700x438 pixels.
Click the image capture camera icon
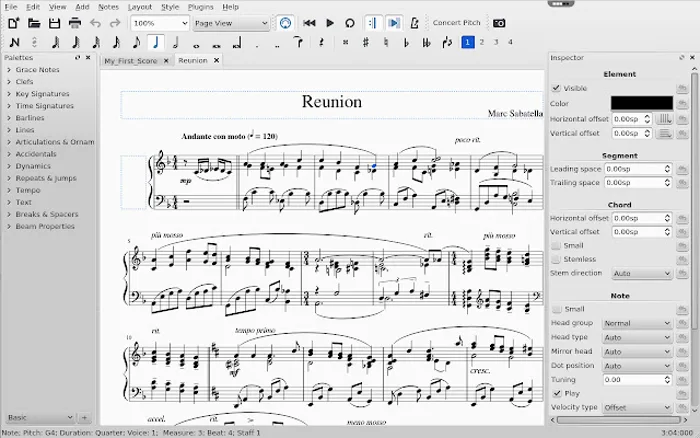[x=499, y=23]
